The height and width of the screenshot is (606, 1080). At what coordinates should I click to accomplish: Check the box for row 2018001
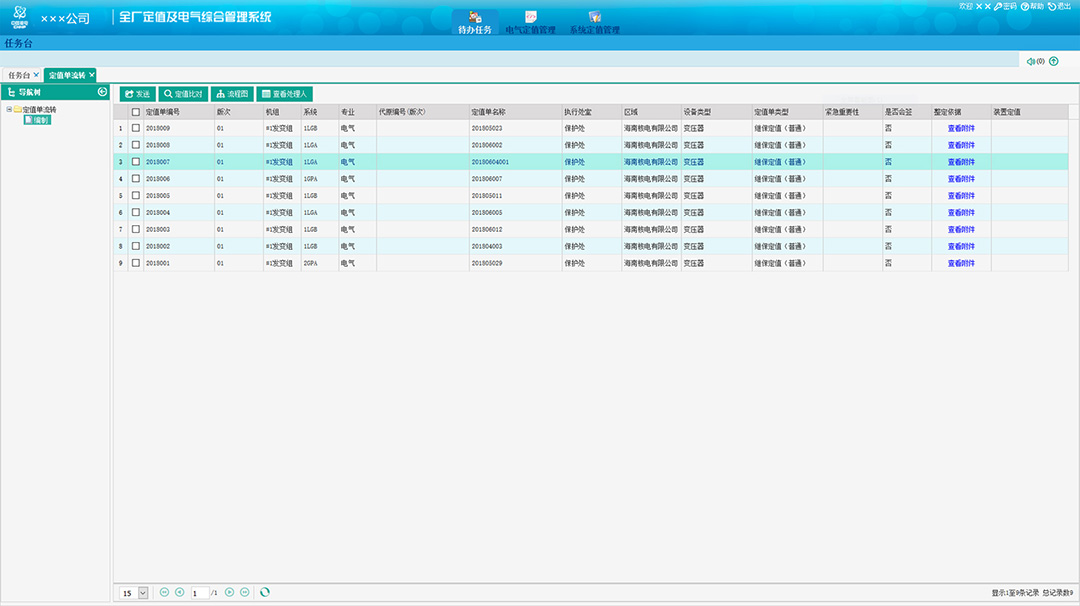pos(136,263)
